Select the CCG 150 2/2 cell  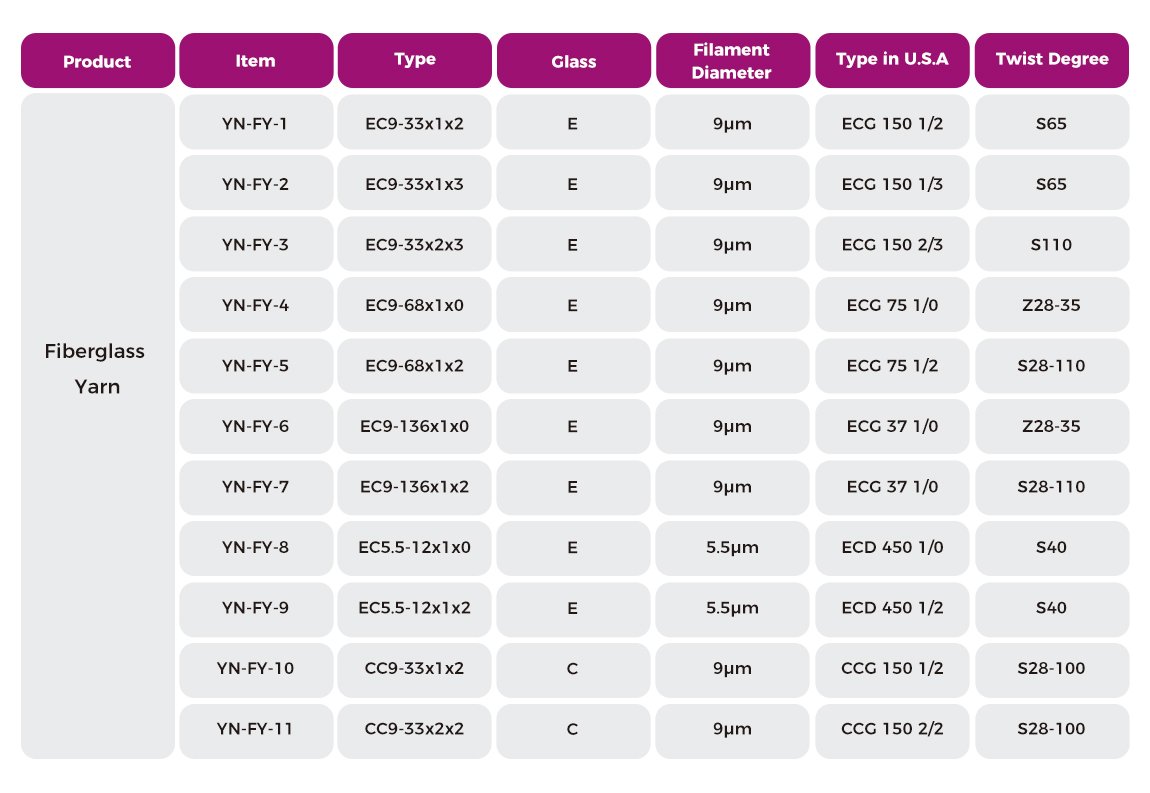[892, 729]
